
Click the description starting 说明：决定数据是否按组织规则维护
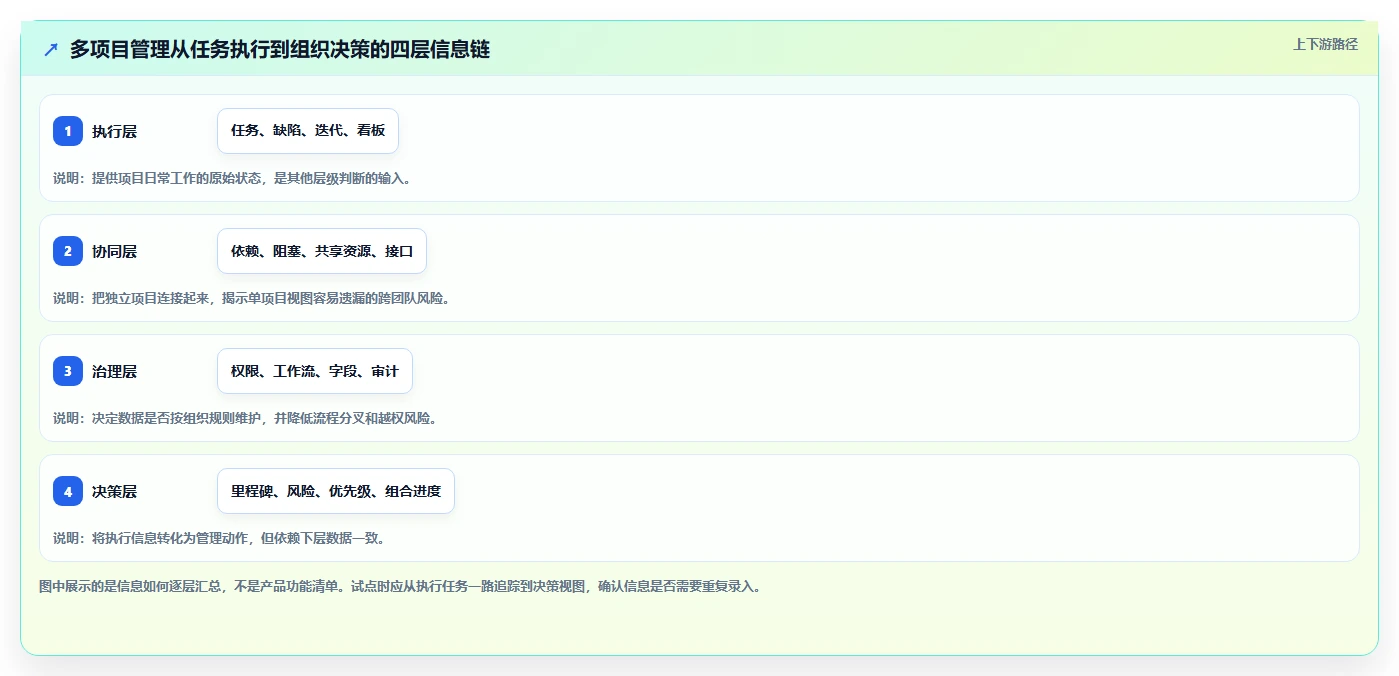tap(245, 418)
